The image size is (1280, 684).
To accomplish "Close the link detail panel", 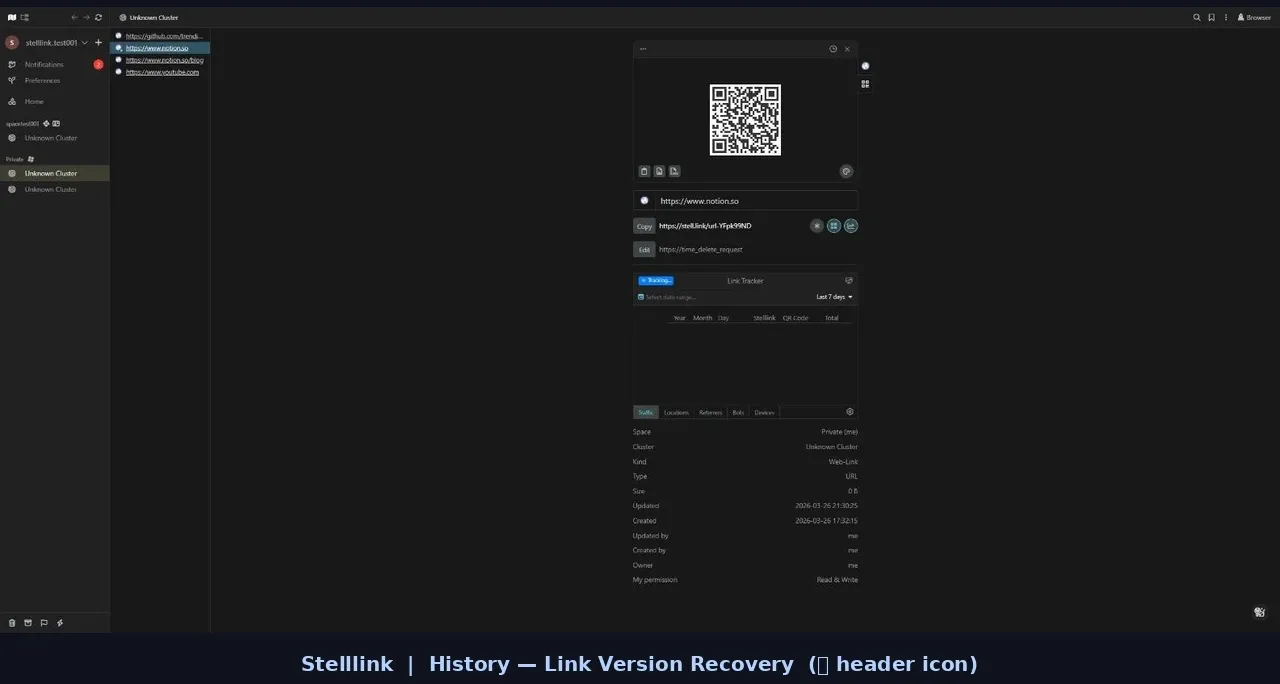I will pyautogui.click(x=847, y=49).
